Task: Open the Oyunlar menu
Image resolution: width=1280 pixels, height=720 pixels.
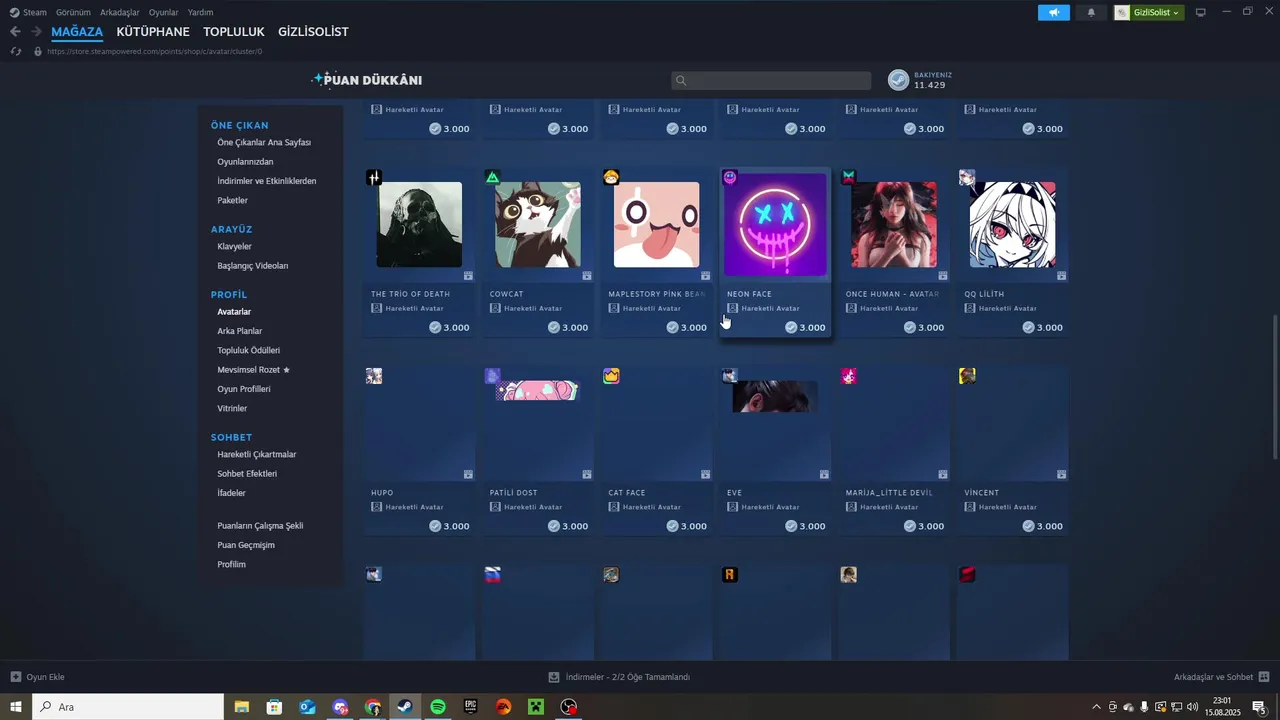Action: [164, 12]
